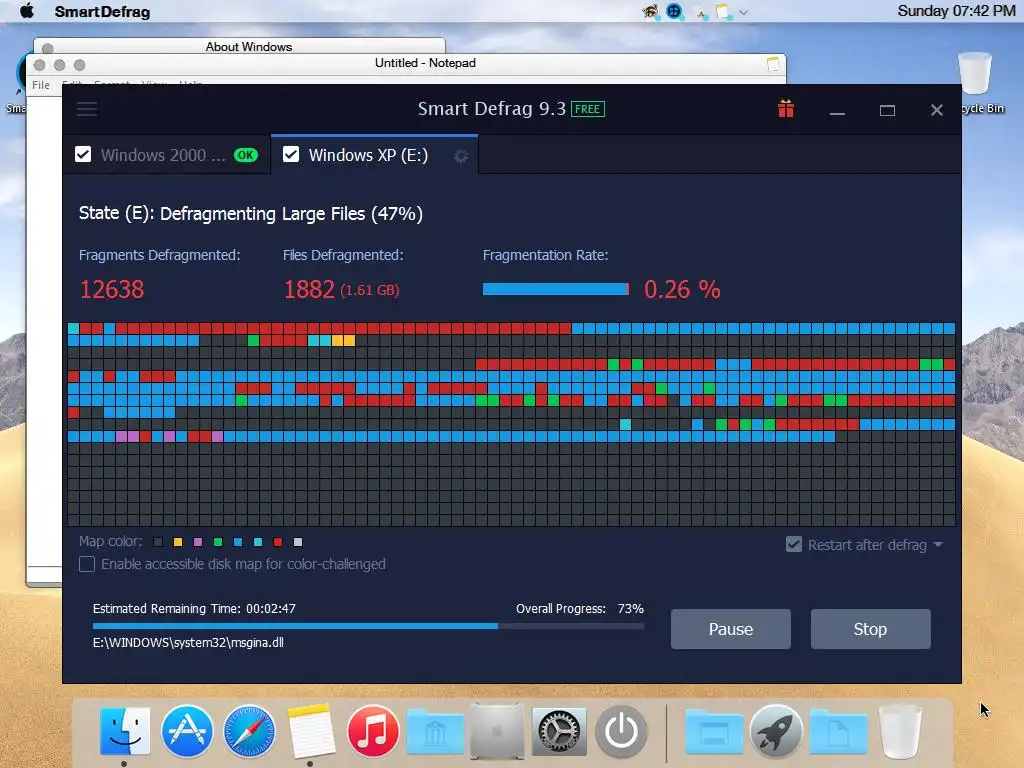This screenshot has width=1024, height=768.
Task: Open the Trash in the dock
Action: coord(900,731)
